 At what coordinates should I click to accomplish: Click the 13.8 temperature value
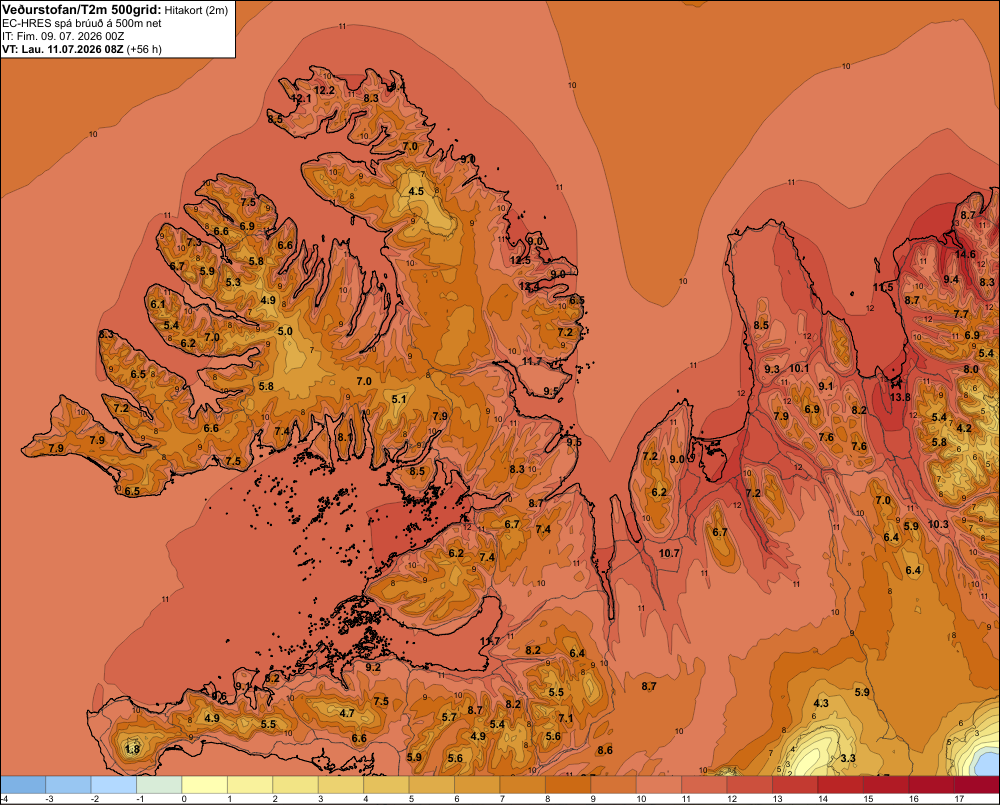[x=900, y=397]
